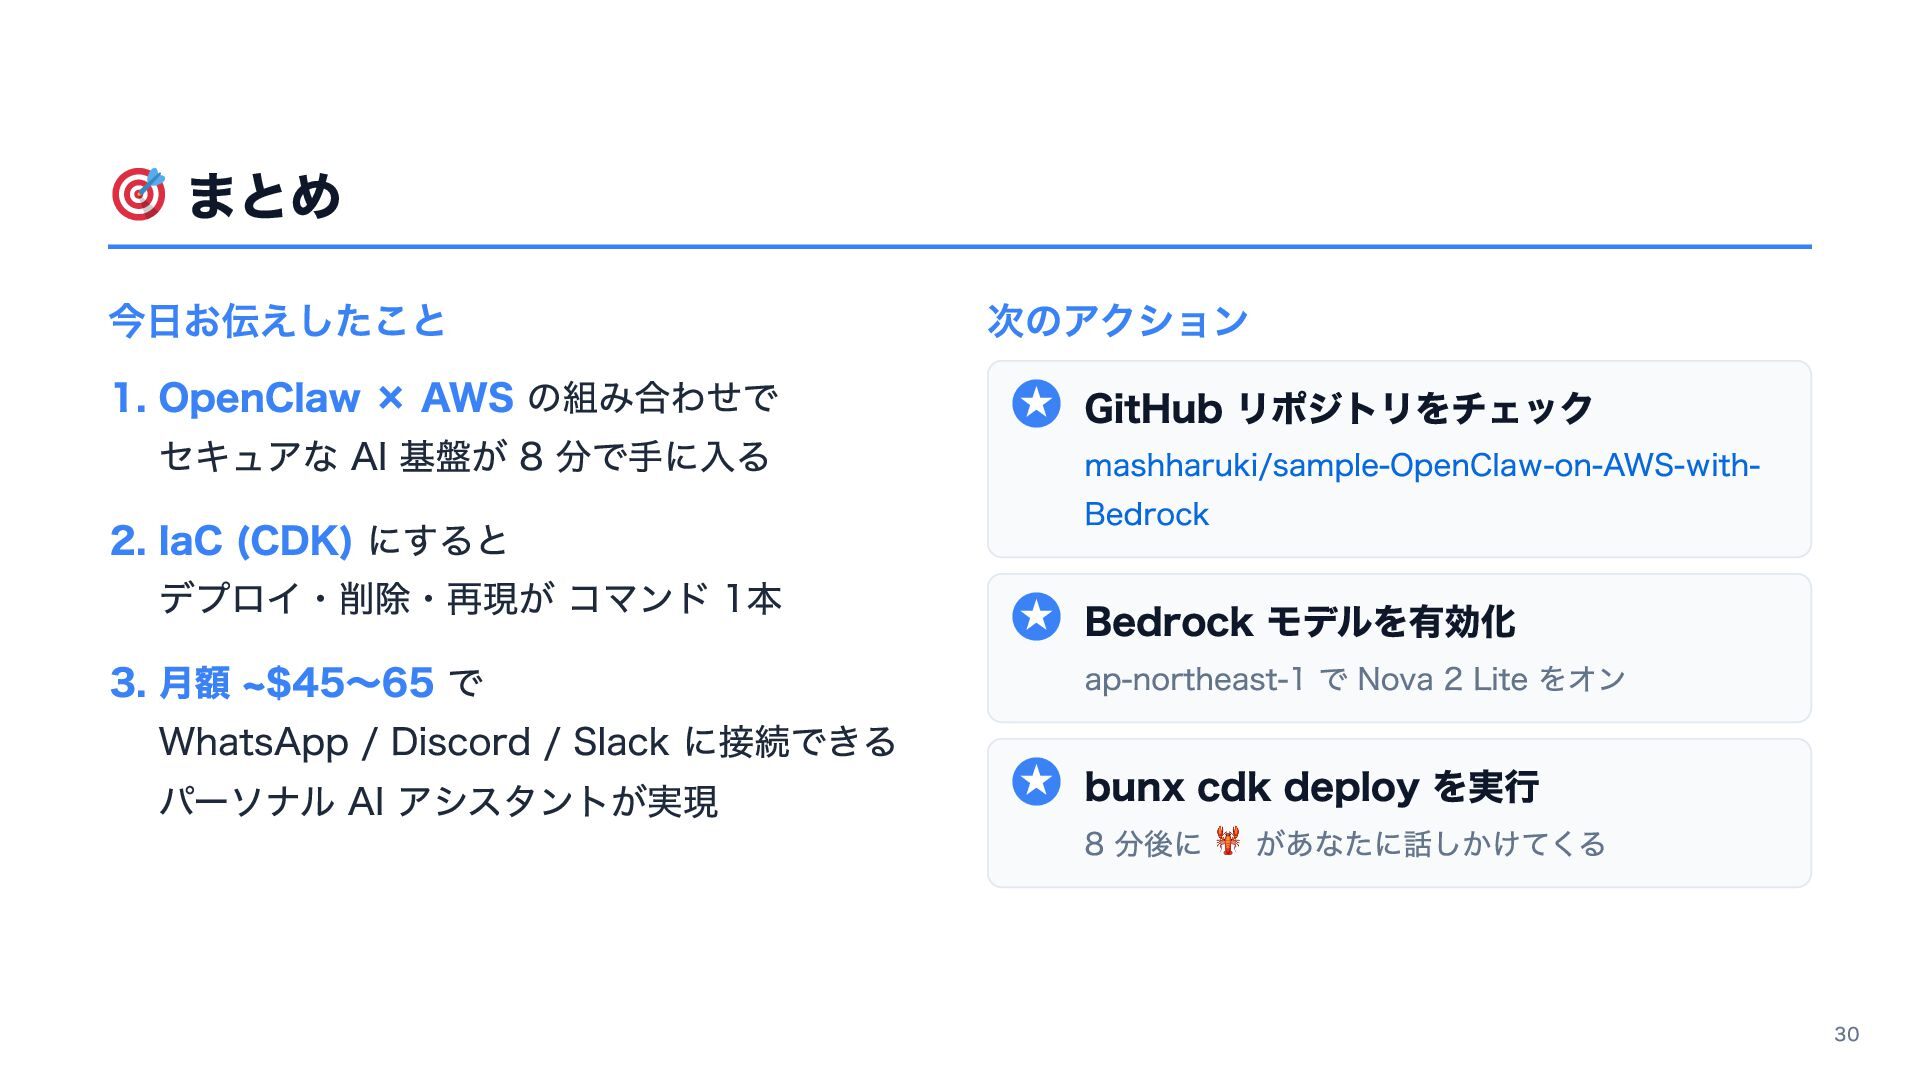
Task: Open the mashharuki/sample-OpenClaw-on-AWS-with-Bedrock link
Action: pos(1421,466)
